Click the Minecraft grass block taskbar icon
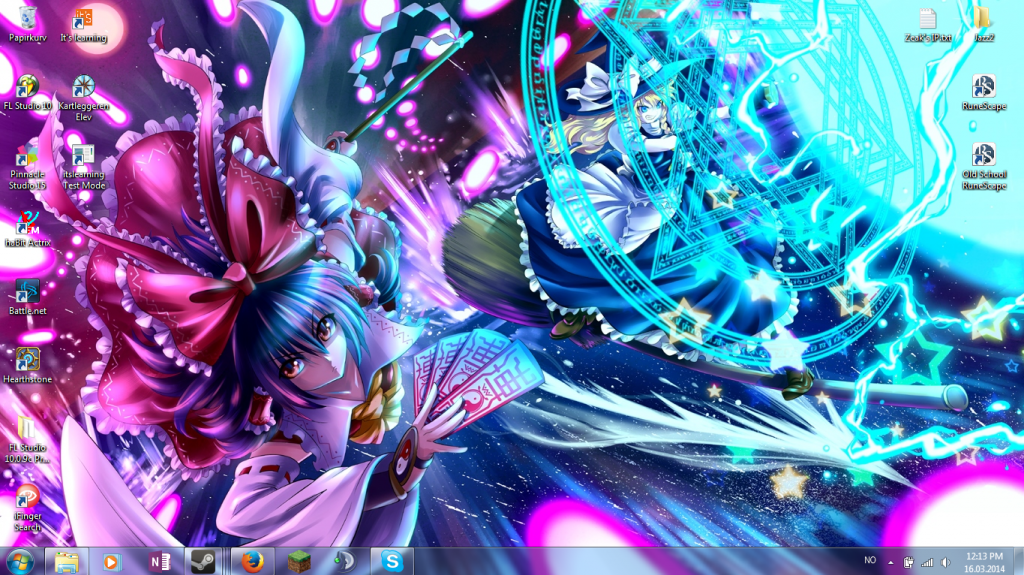Image resolution: width=1024 pixels, height=575 pixels. [296, 561]
